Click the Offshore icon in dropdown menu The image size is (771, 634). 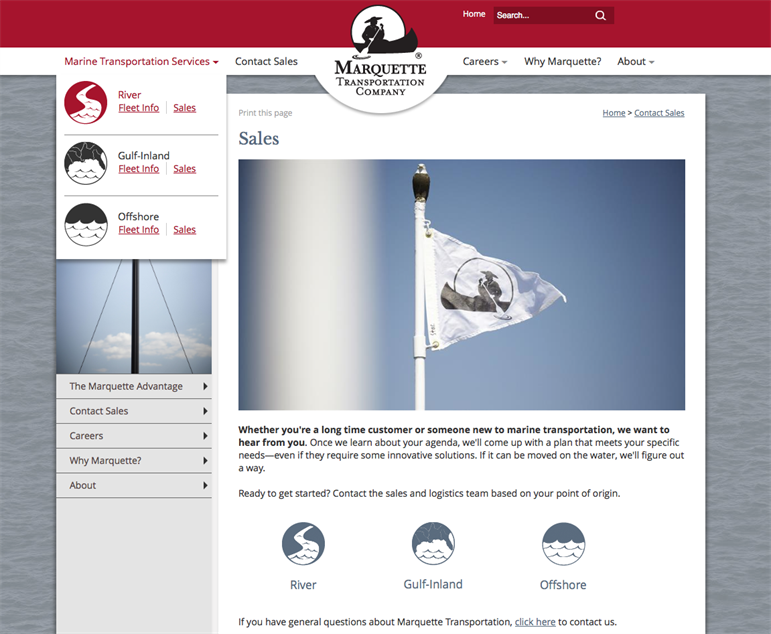click(x=86, y=224)
